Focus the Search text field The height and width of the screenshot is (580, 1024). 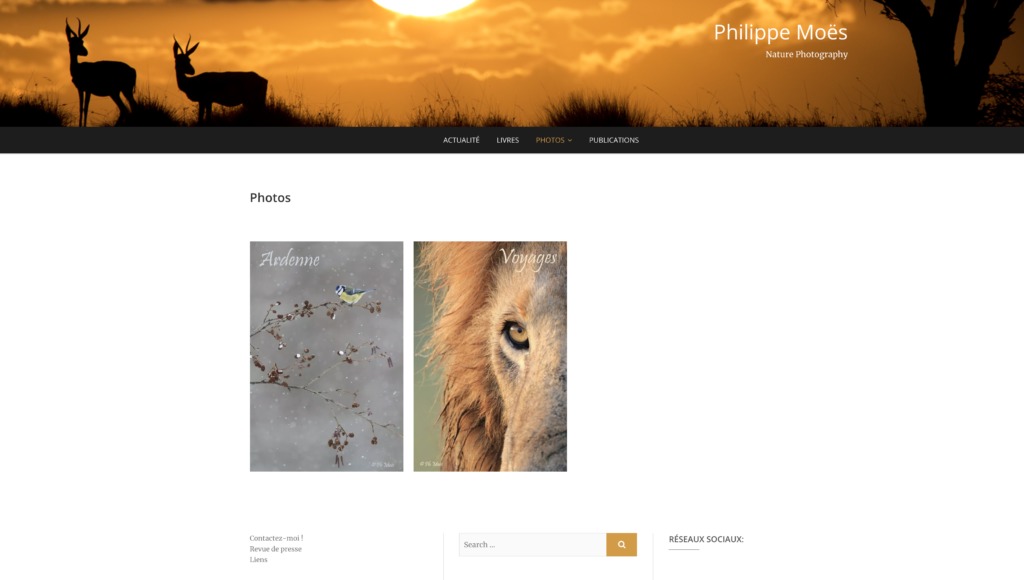pyautogui.click(x=532, y=544)
